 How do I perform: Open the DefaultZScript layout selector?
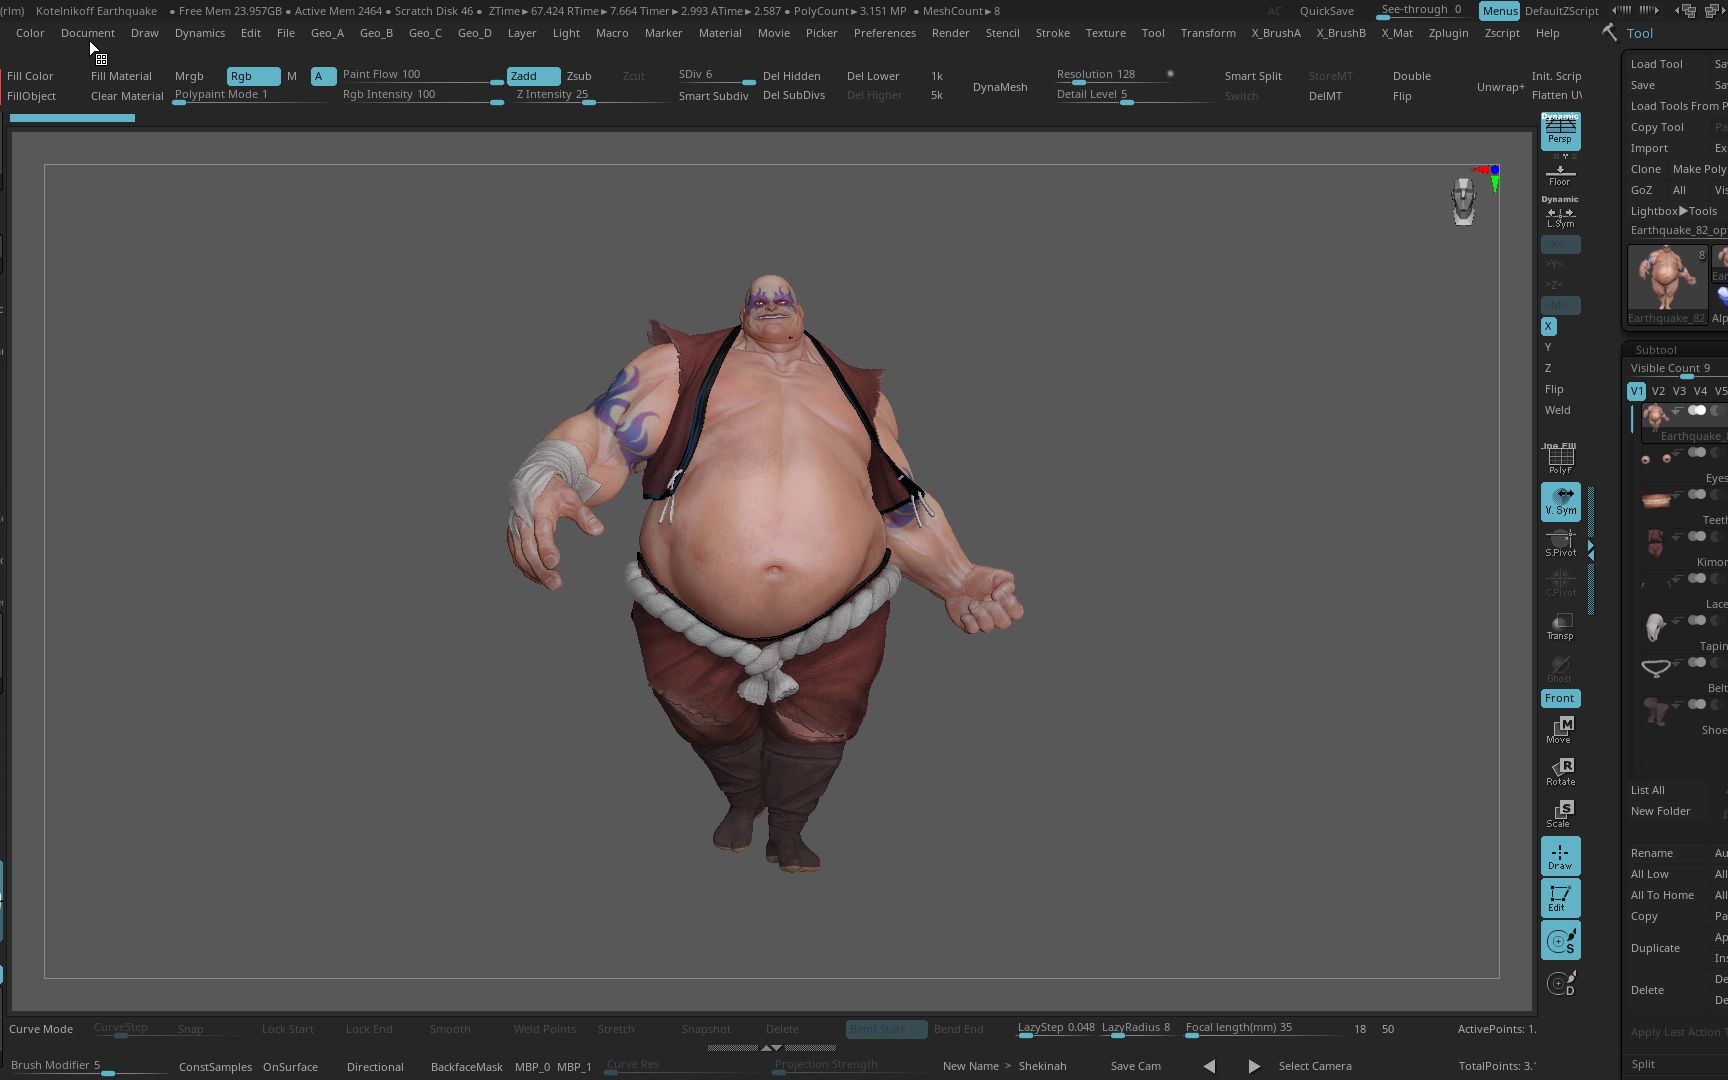pos(1561,11)
